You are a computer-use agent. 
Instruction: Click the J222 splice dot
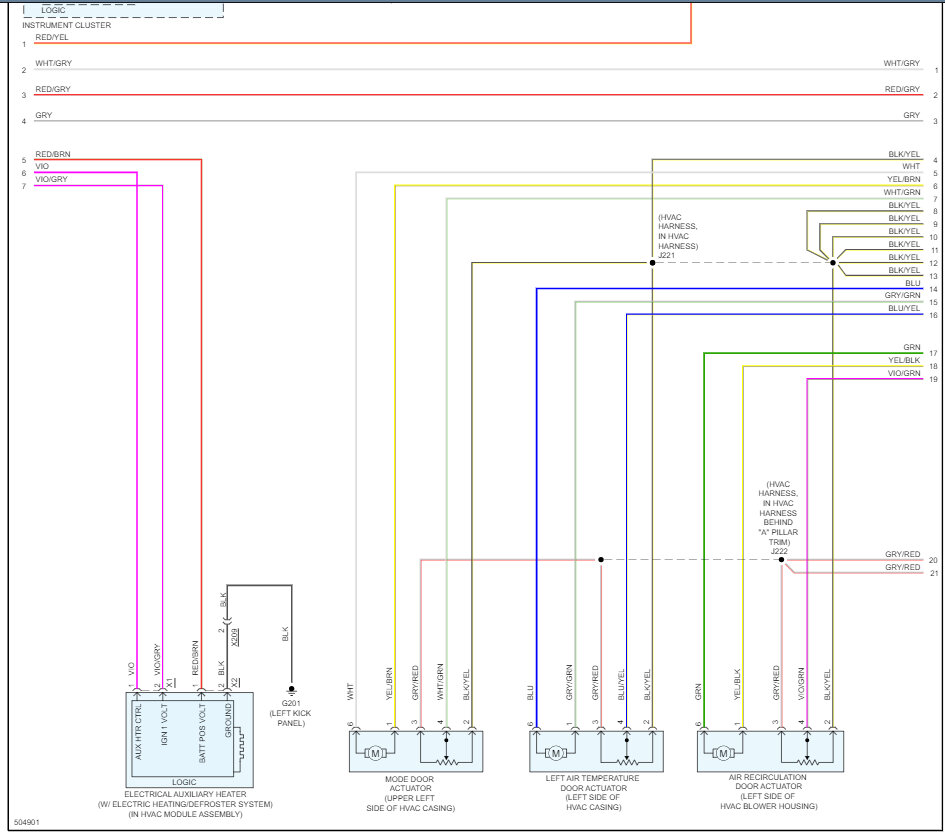[782, 559]
